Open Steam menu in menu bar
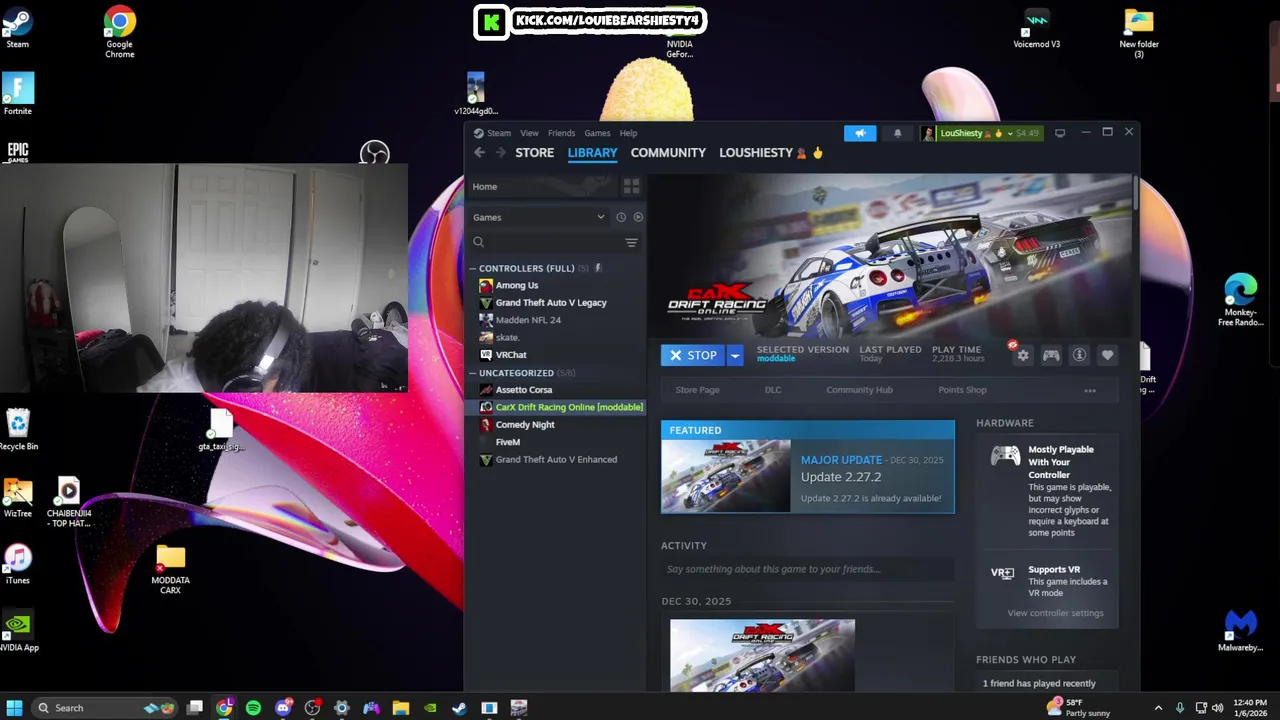Viewport: 1280px width, 720px height. (499, 133)
